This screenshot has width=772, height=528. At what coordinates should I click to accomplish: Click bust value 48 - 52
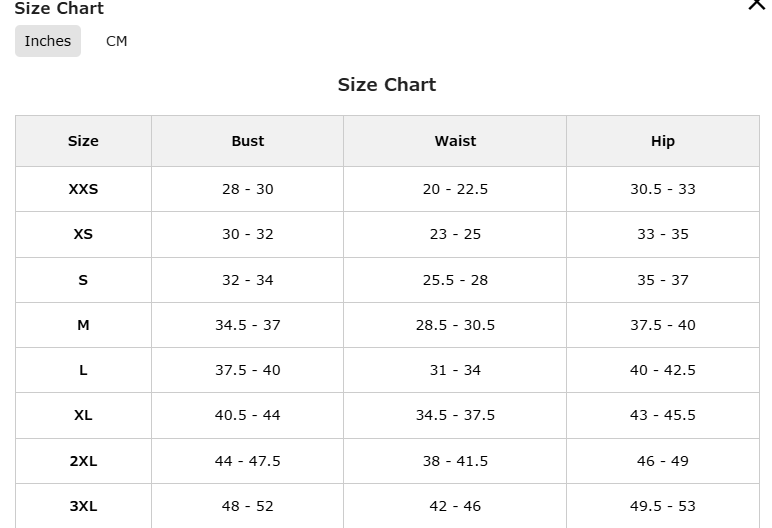click(248, 506)
